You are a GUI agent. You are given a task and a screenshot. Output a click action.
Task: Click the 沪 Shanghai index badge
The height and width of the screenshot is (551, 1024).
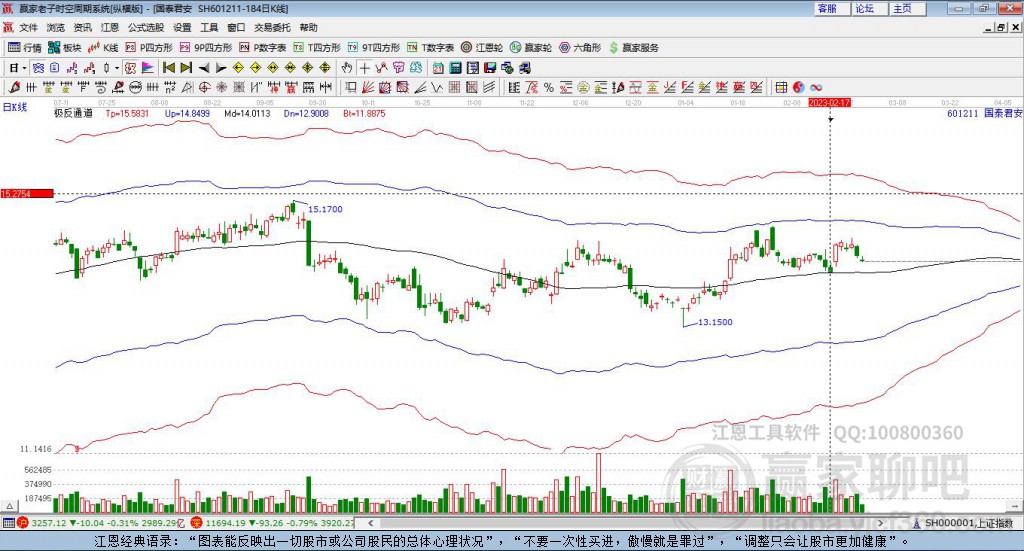pyautogui.click(x=23, y=523)
